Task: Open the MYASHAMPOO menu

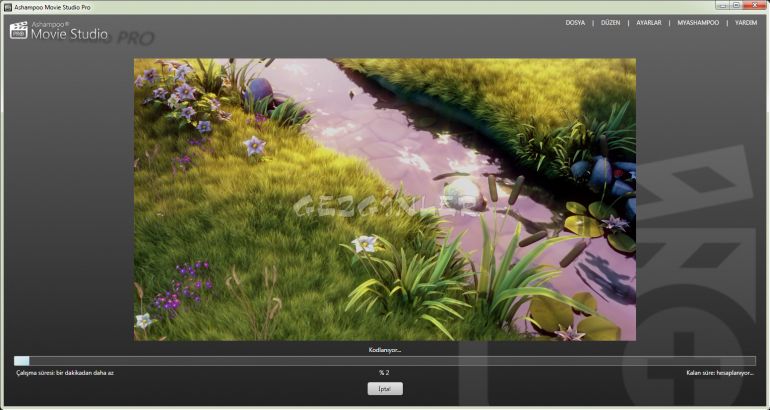Action: tap(698, 23)
